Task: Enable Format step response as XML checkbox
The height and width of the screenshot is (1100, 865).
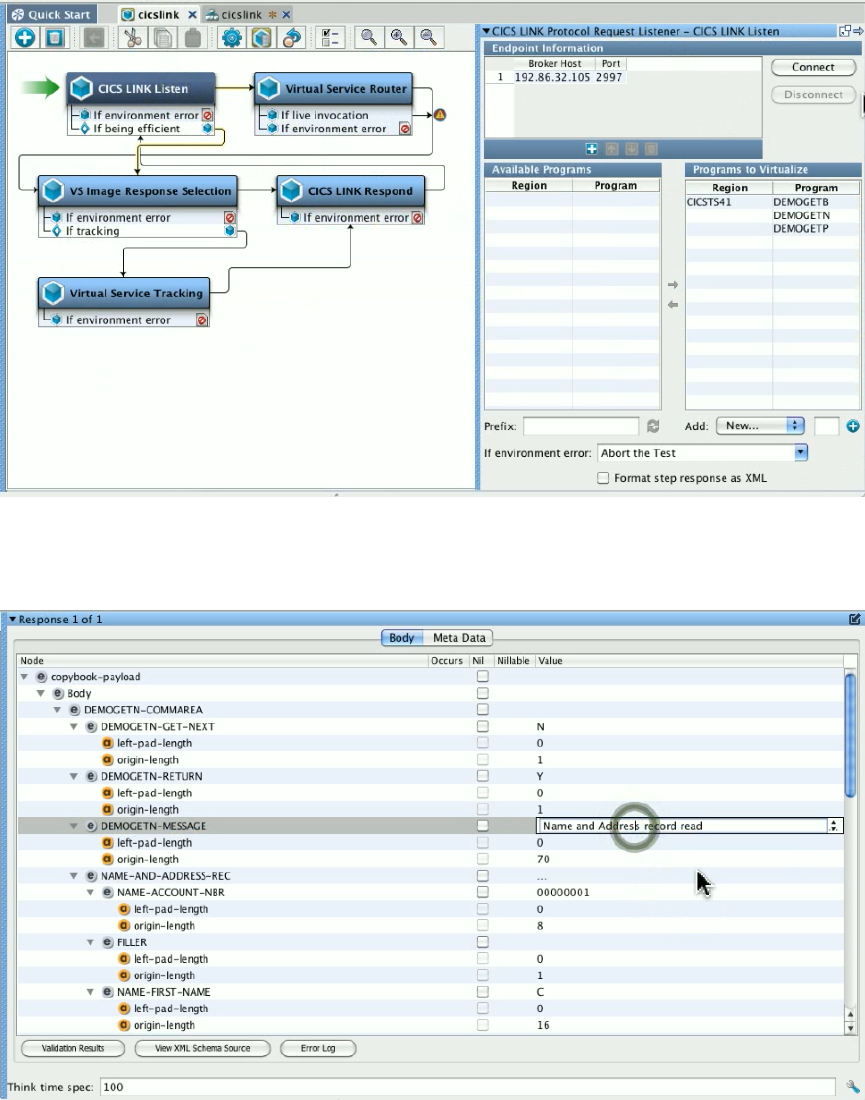Action: [x=603, y=478]
